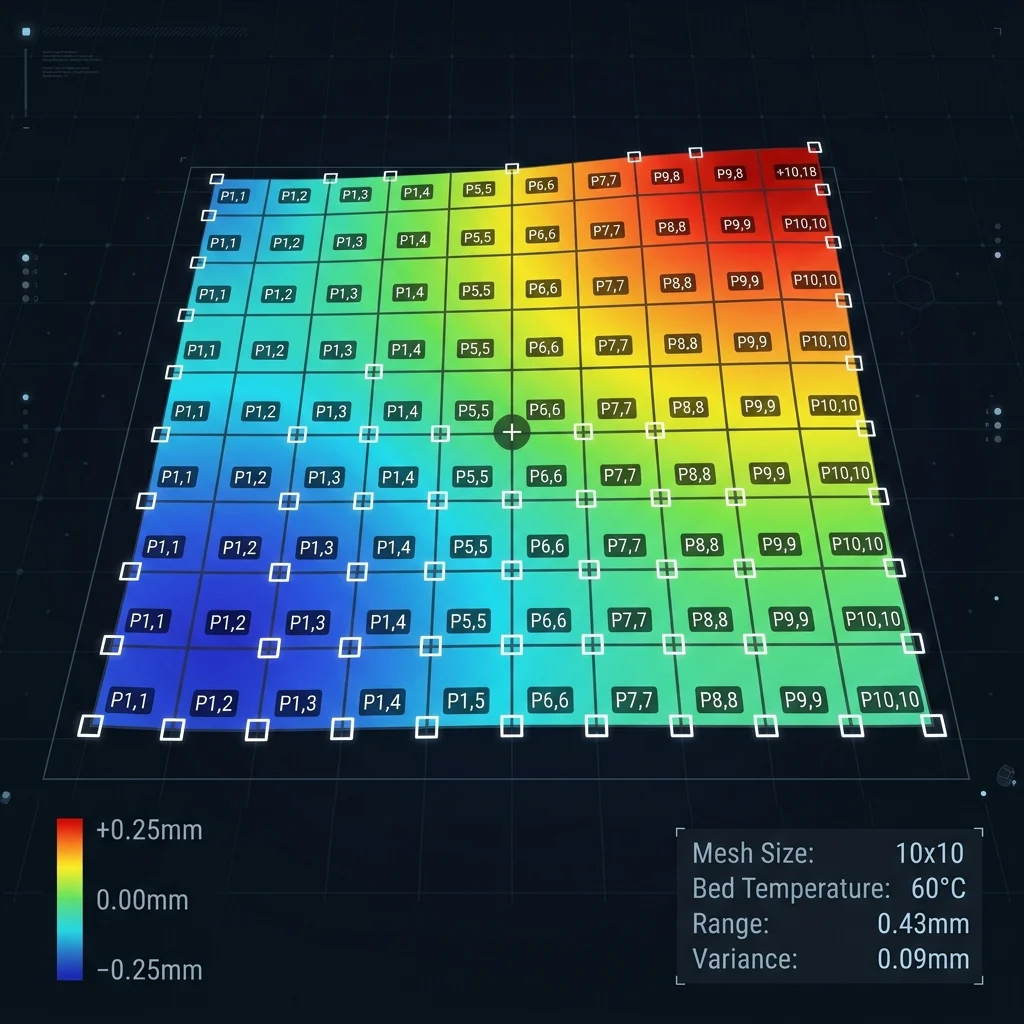
Task: Click the center crosshair marker on the mesh
Action: [512, 432]
